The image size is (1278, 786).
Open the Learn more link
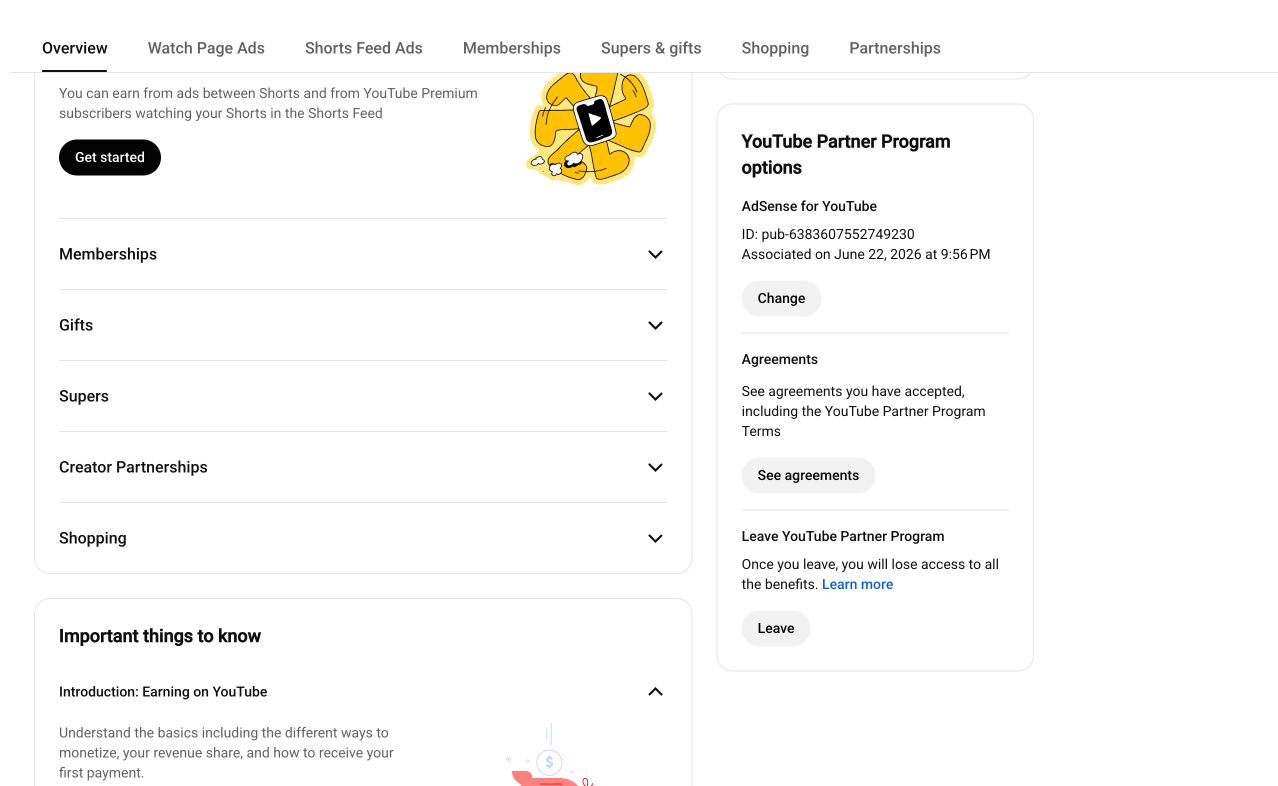coord(857,584)
